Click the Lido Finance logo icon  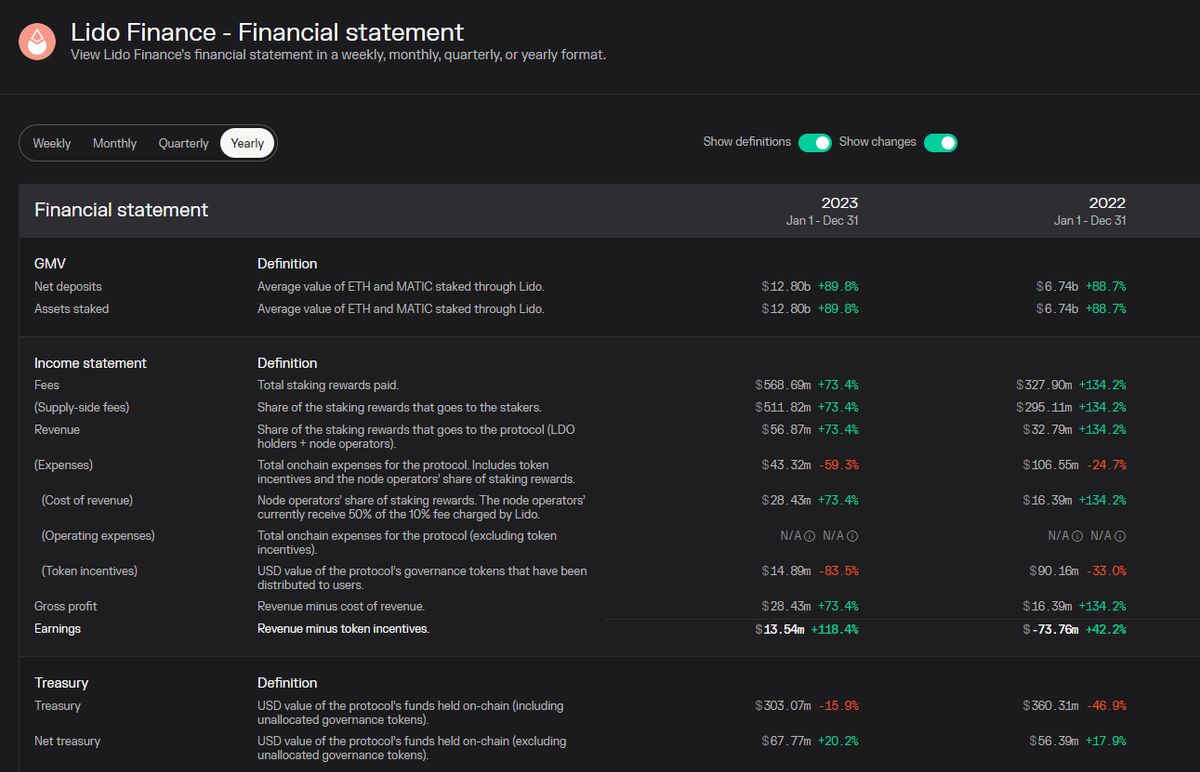(x=37, y=41)
